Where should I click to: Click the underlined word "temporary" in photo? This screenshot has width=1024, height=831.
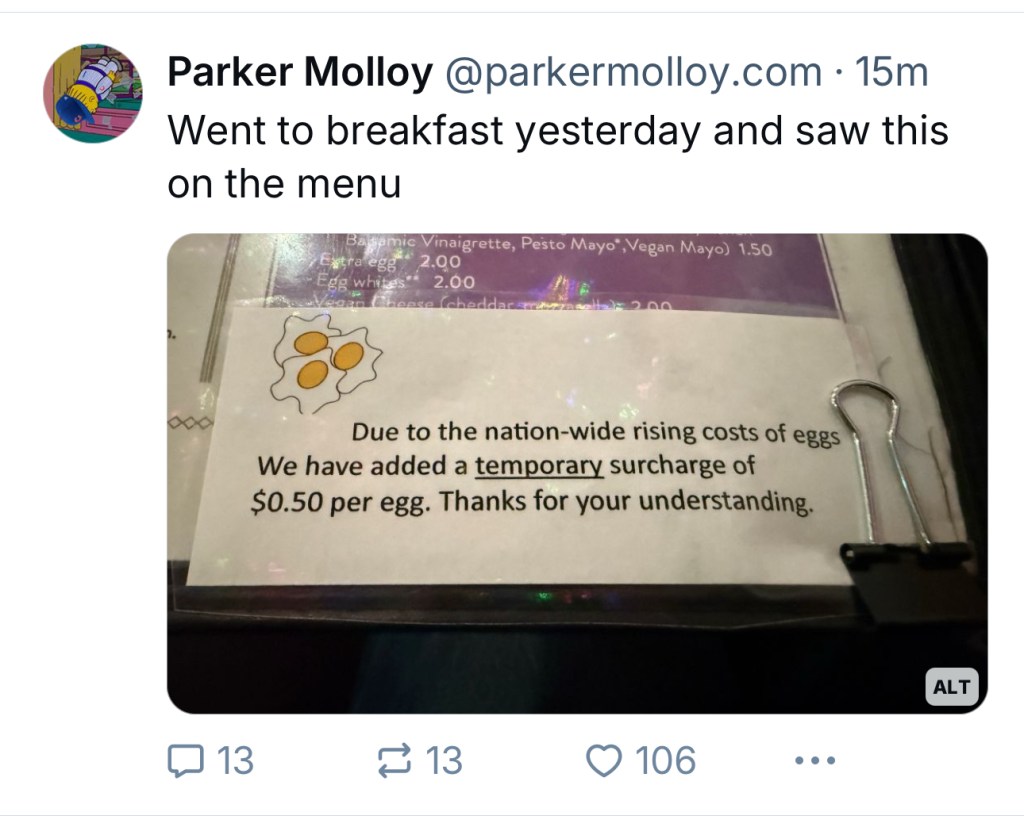tap(539, 466)
